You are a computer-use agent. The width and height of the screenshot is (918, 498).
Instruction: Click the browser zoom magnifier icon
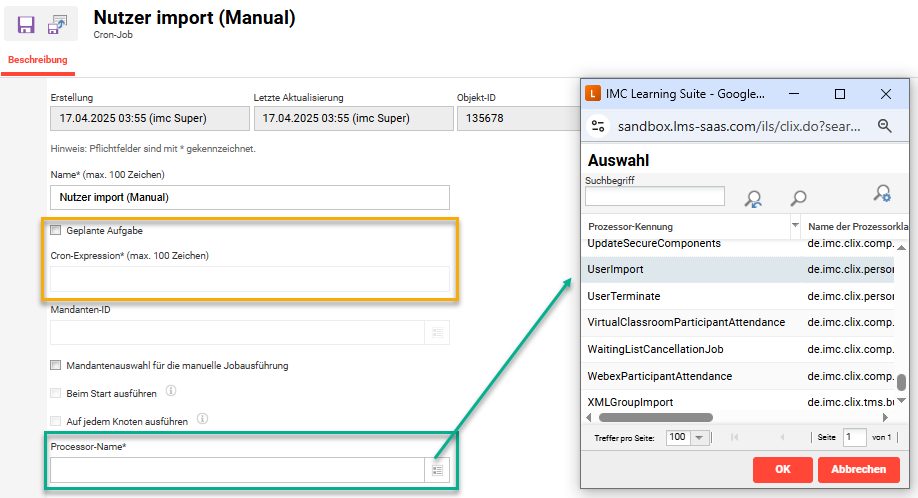(884, 126)
